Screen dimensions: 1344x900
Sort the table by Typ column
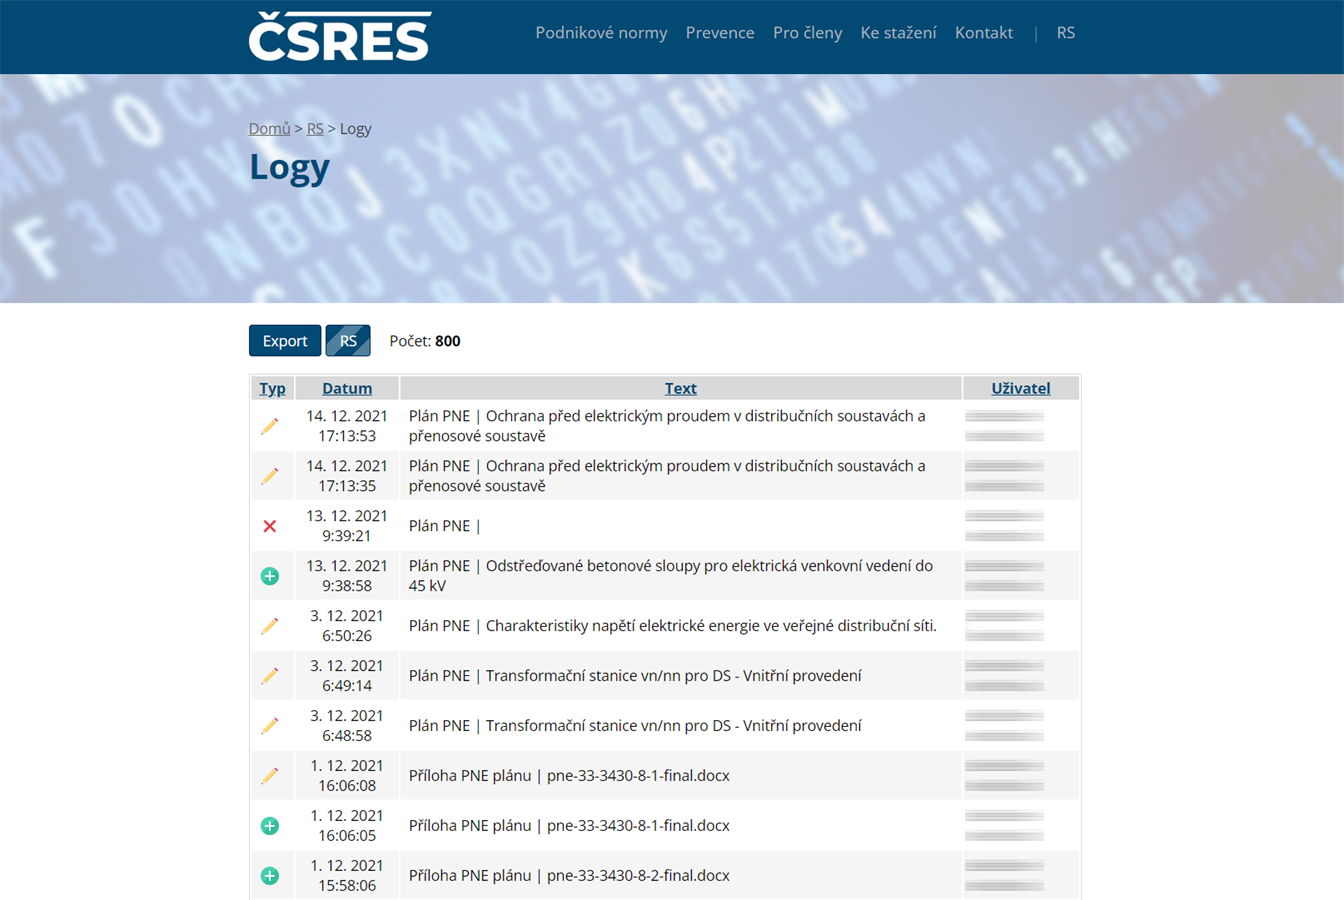click(x=272, y=388)
